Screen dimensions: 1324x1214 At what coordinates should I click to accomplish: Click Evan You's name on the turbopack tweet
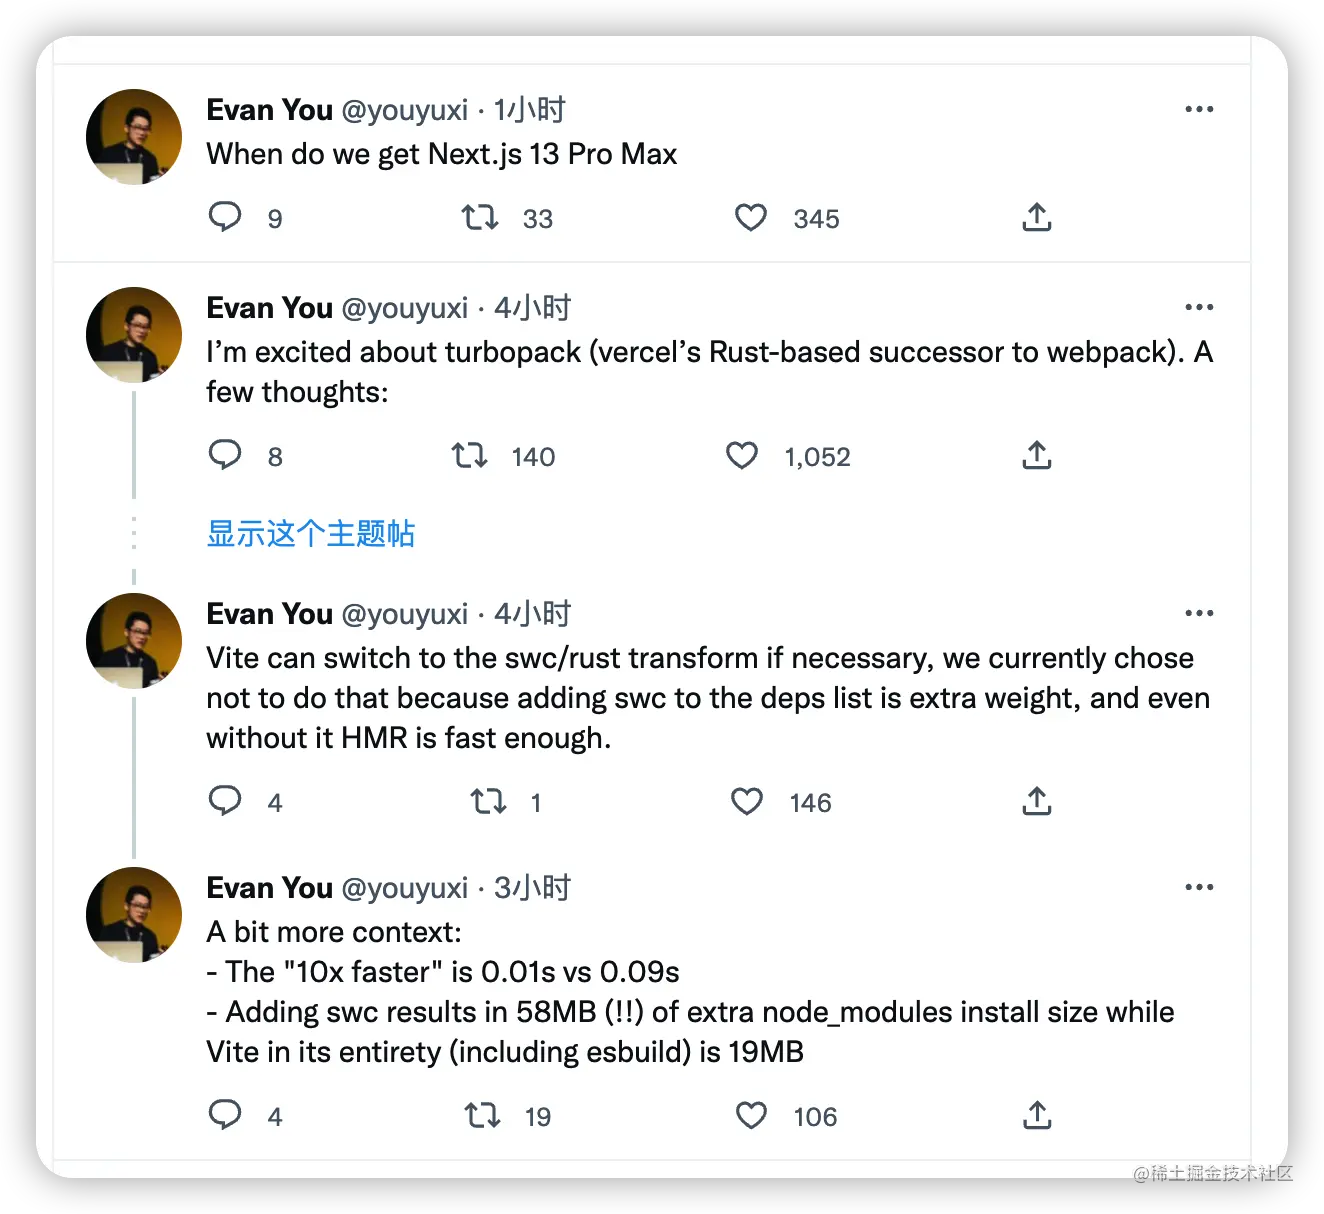click(x=269, y=308)
